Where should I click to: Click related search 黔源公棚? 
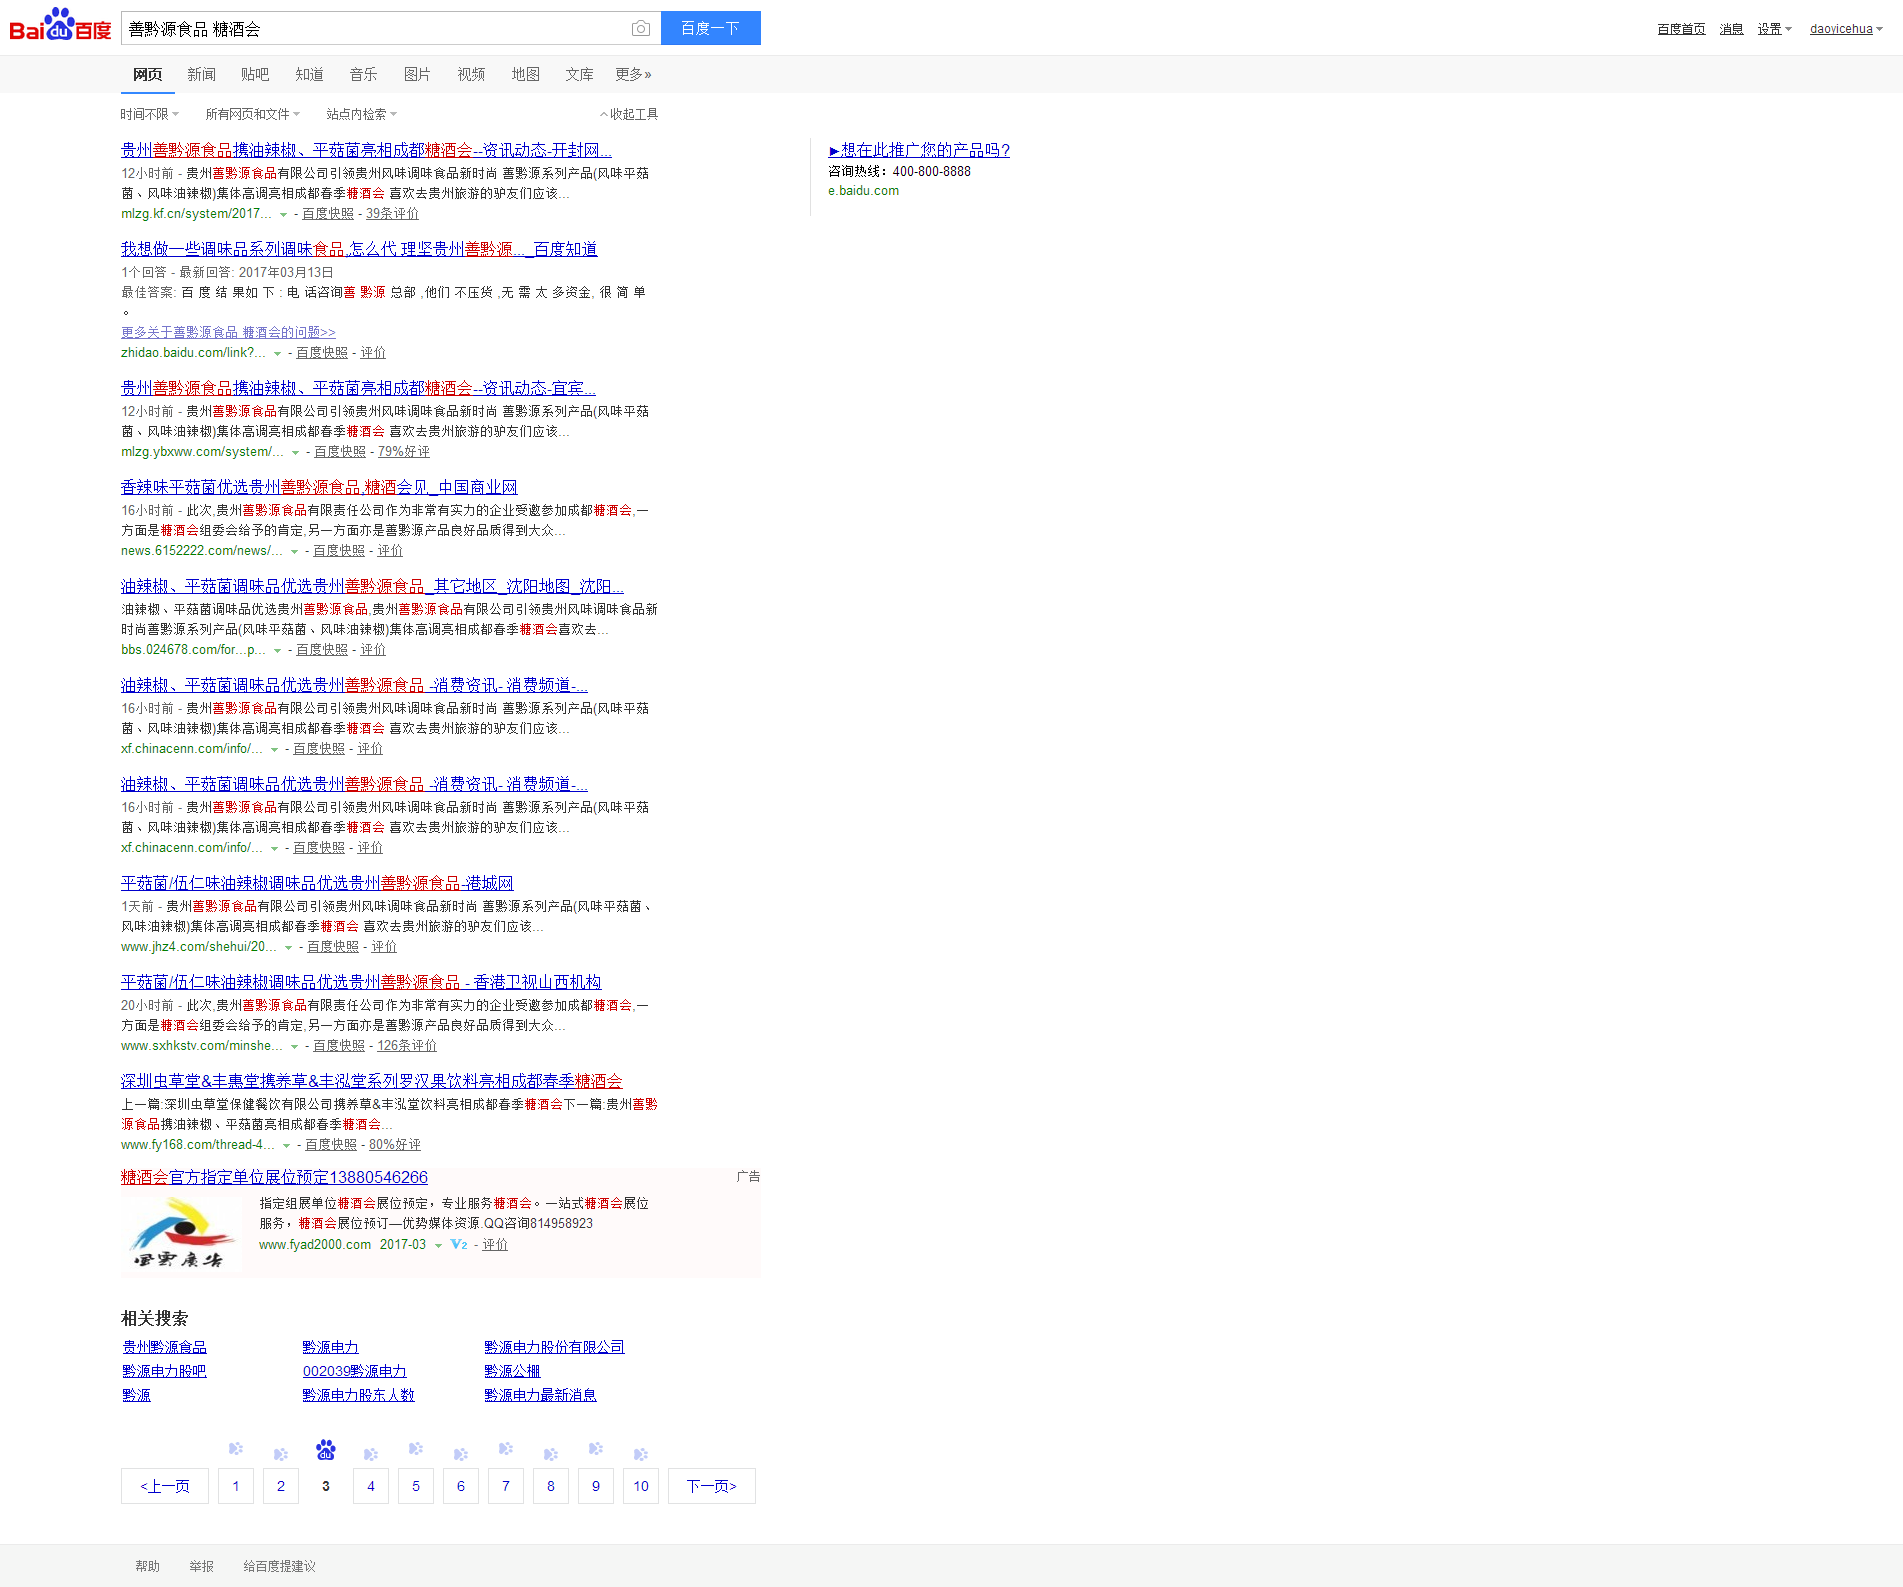[x=512, y=1371]
